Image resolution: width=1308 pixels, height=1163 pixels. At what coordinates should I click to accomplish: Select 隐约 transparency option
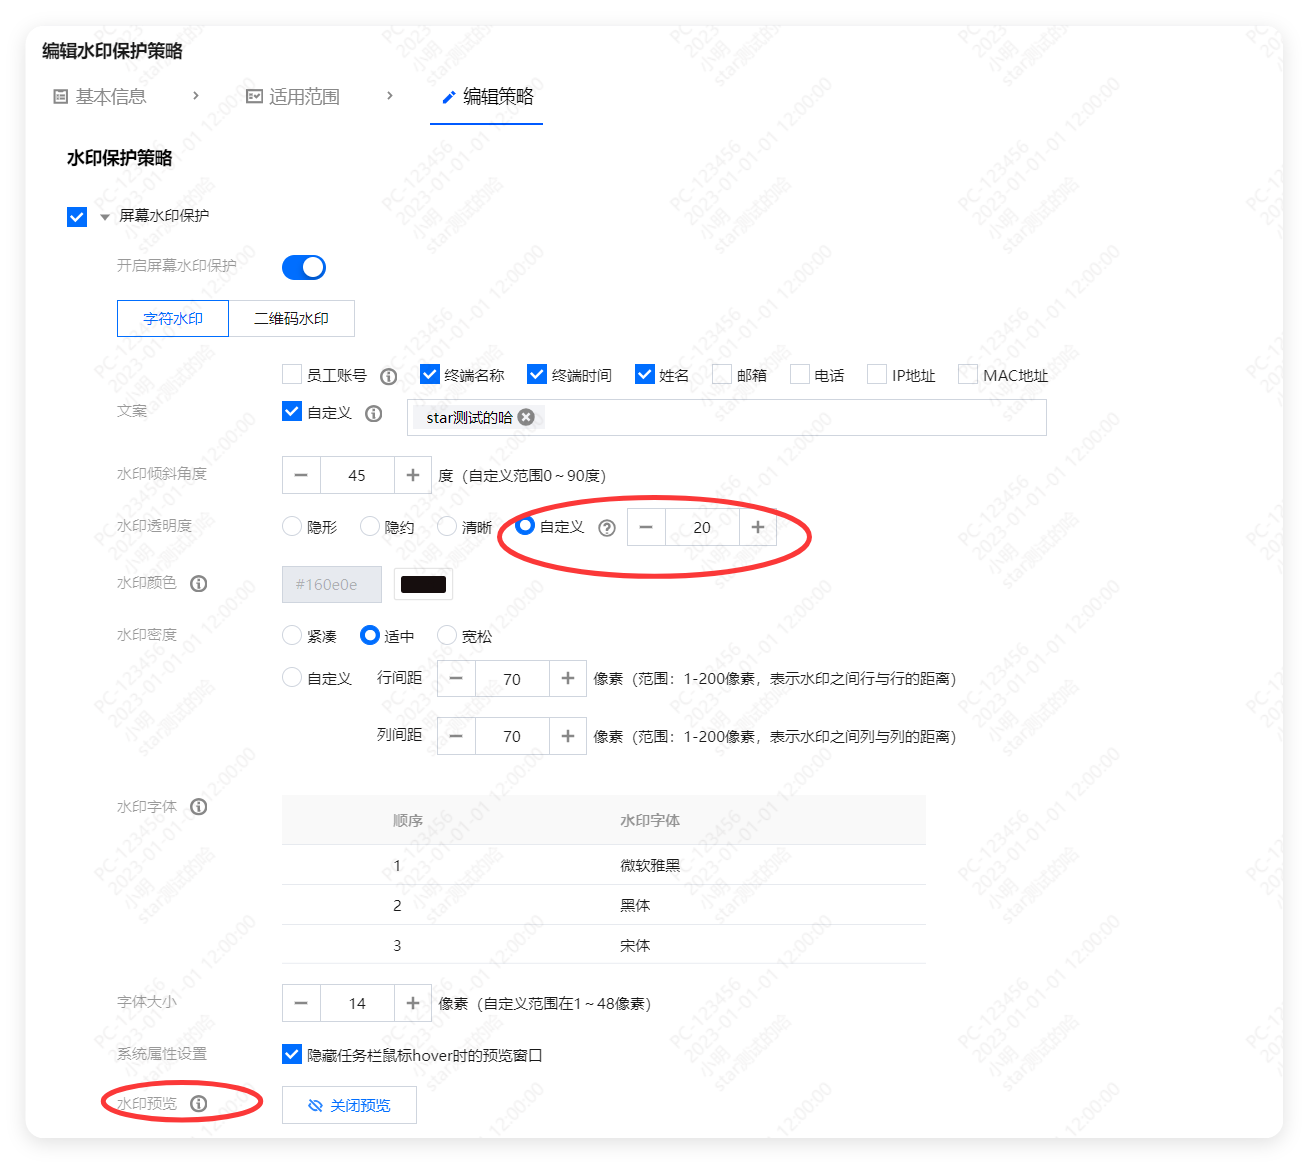pyautogui.click(x=370, y=526)
